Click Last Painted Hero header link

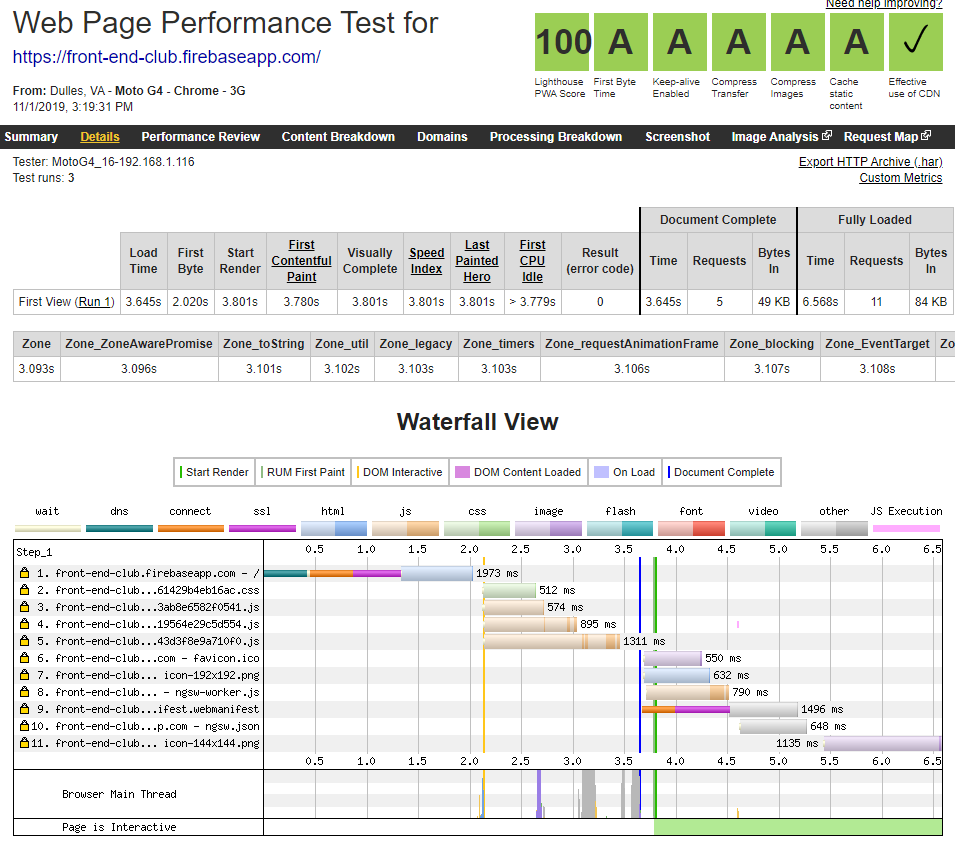(477, 261)
